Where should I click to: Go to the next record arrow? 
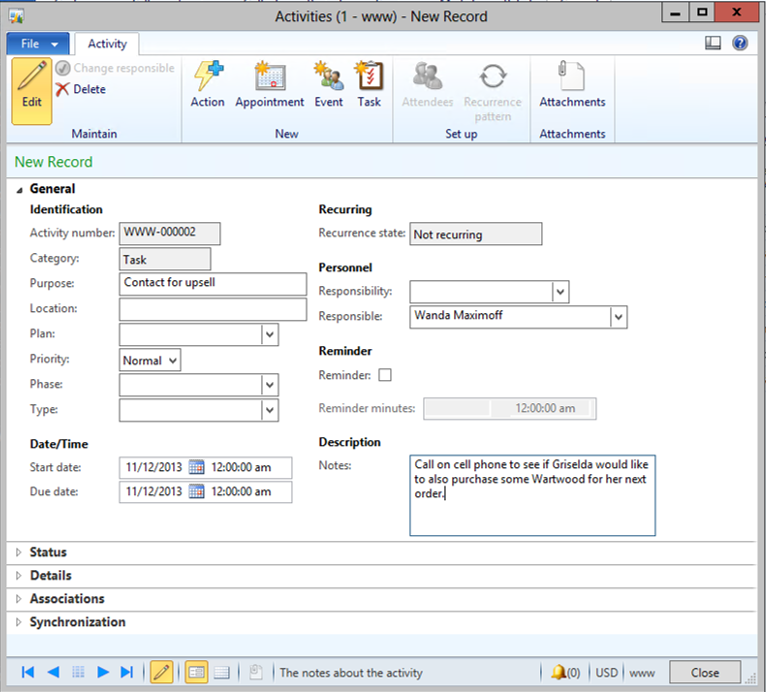pos(103,672)
